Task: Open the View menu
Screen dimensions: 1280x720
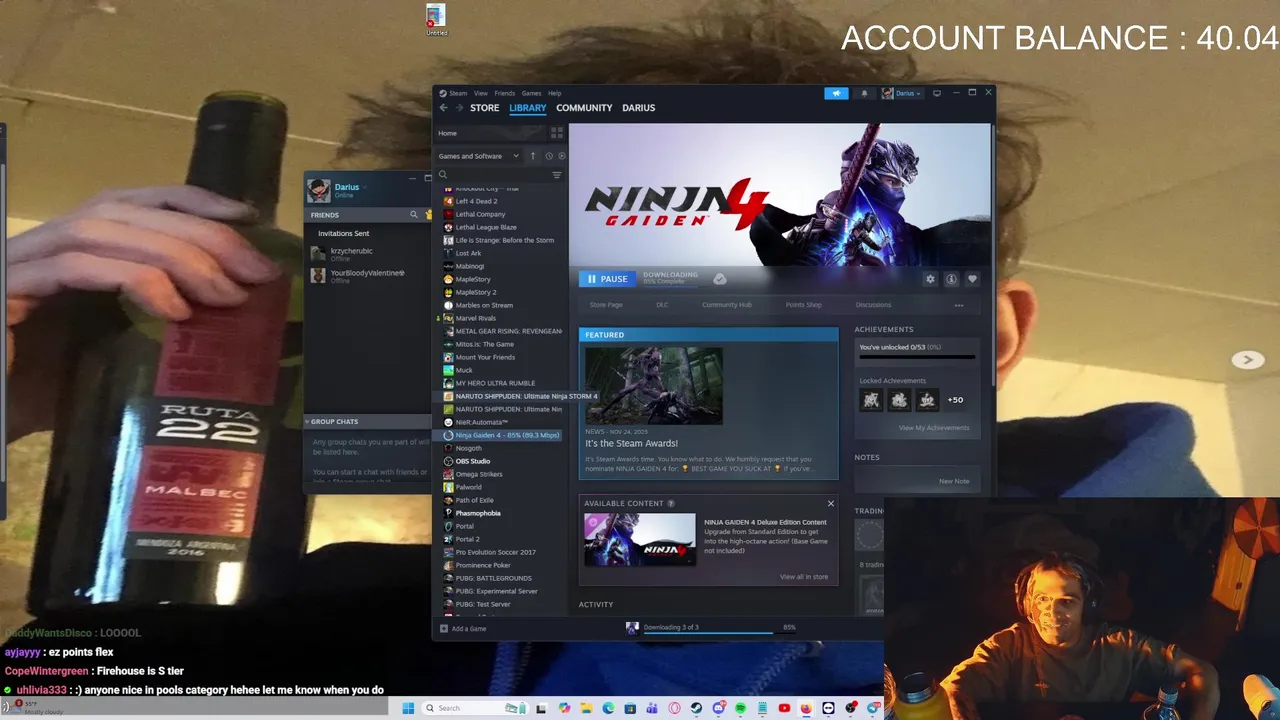Action: (481, 93)
